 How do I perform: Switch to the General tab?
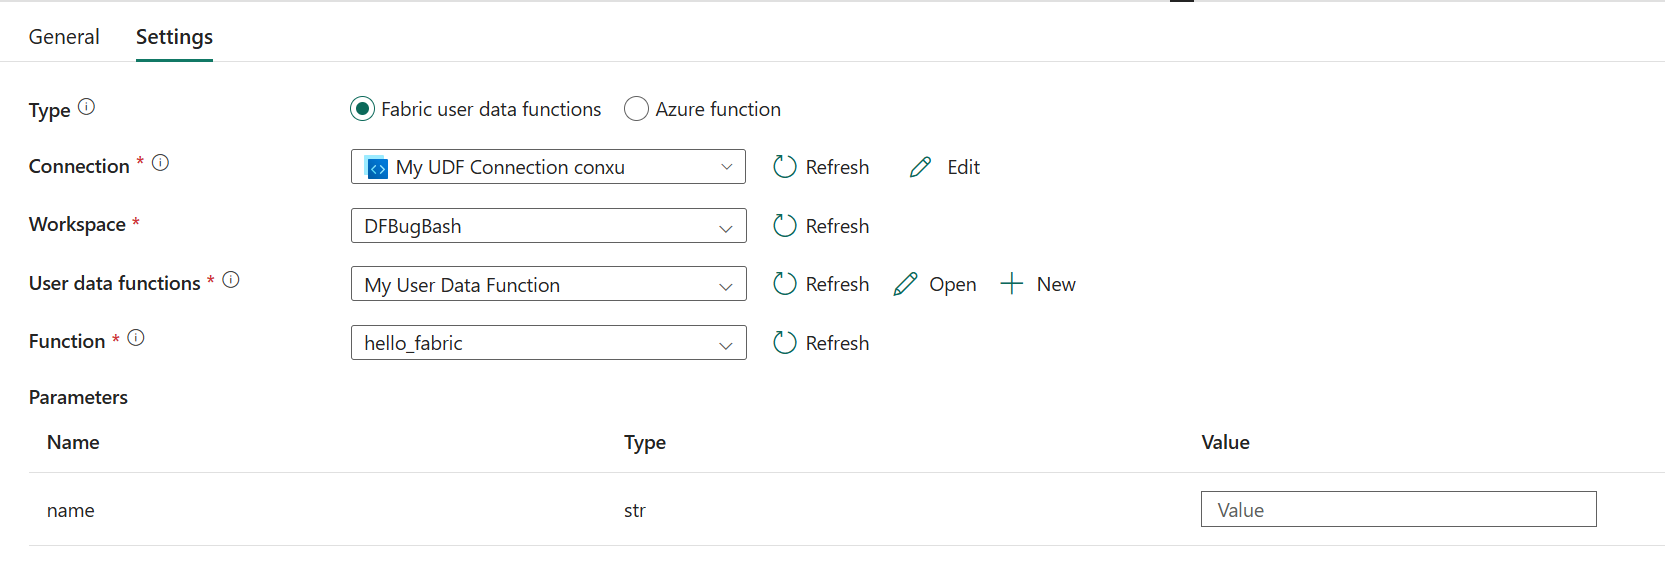pyautogui.click(x=64, y=37)
